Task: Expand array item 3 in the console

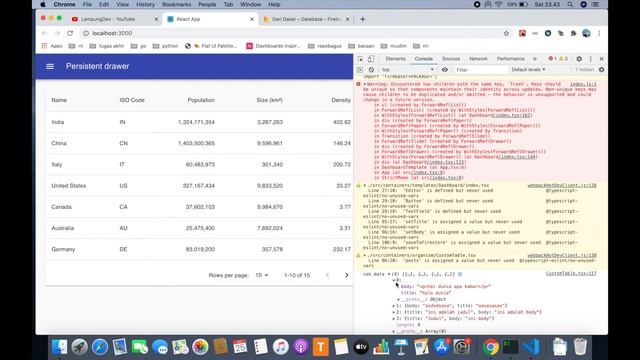Action: (x=394, y=318)
